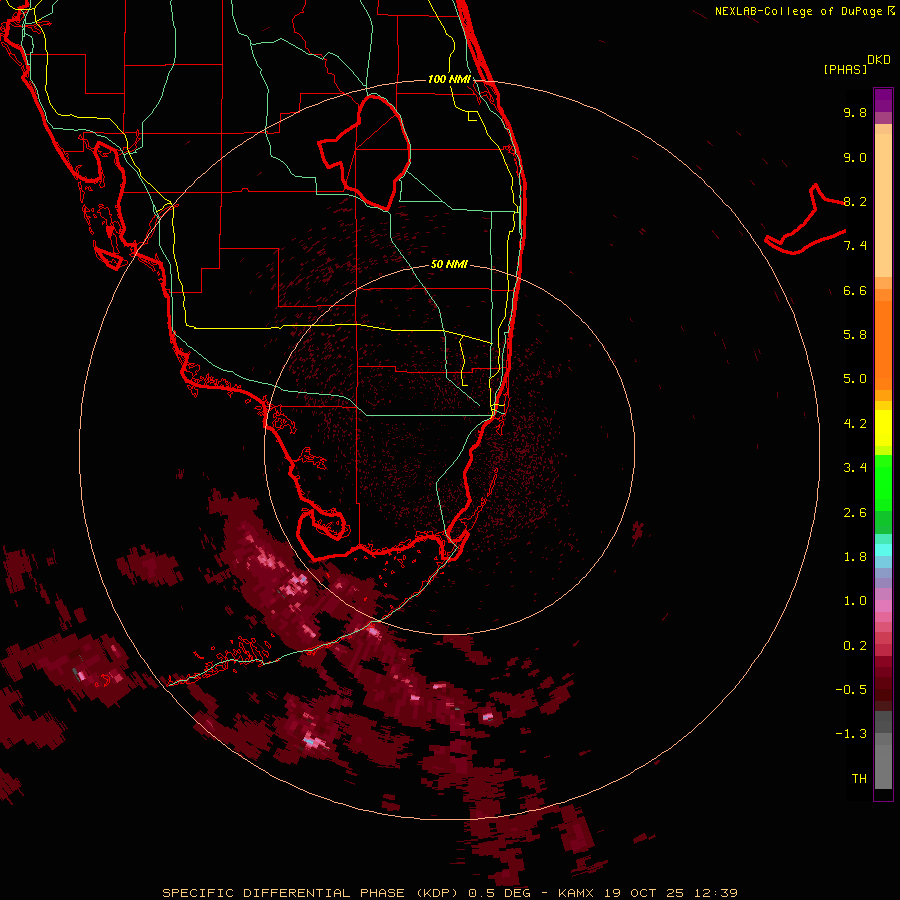Click inside the Lake Okeechobee outline
The image size is (900, 900).
tap(373, 152)
